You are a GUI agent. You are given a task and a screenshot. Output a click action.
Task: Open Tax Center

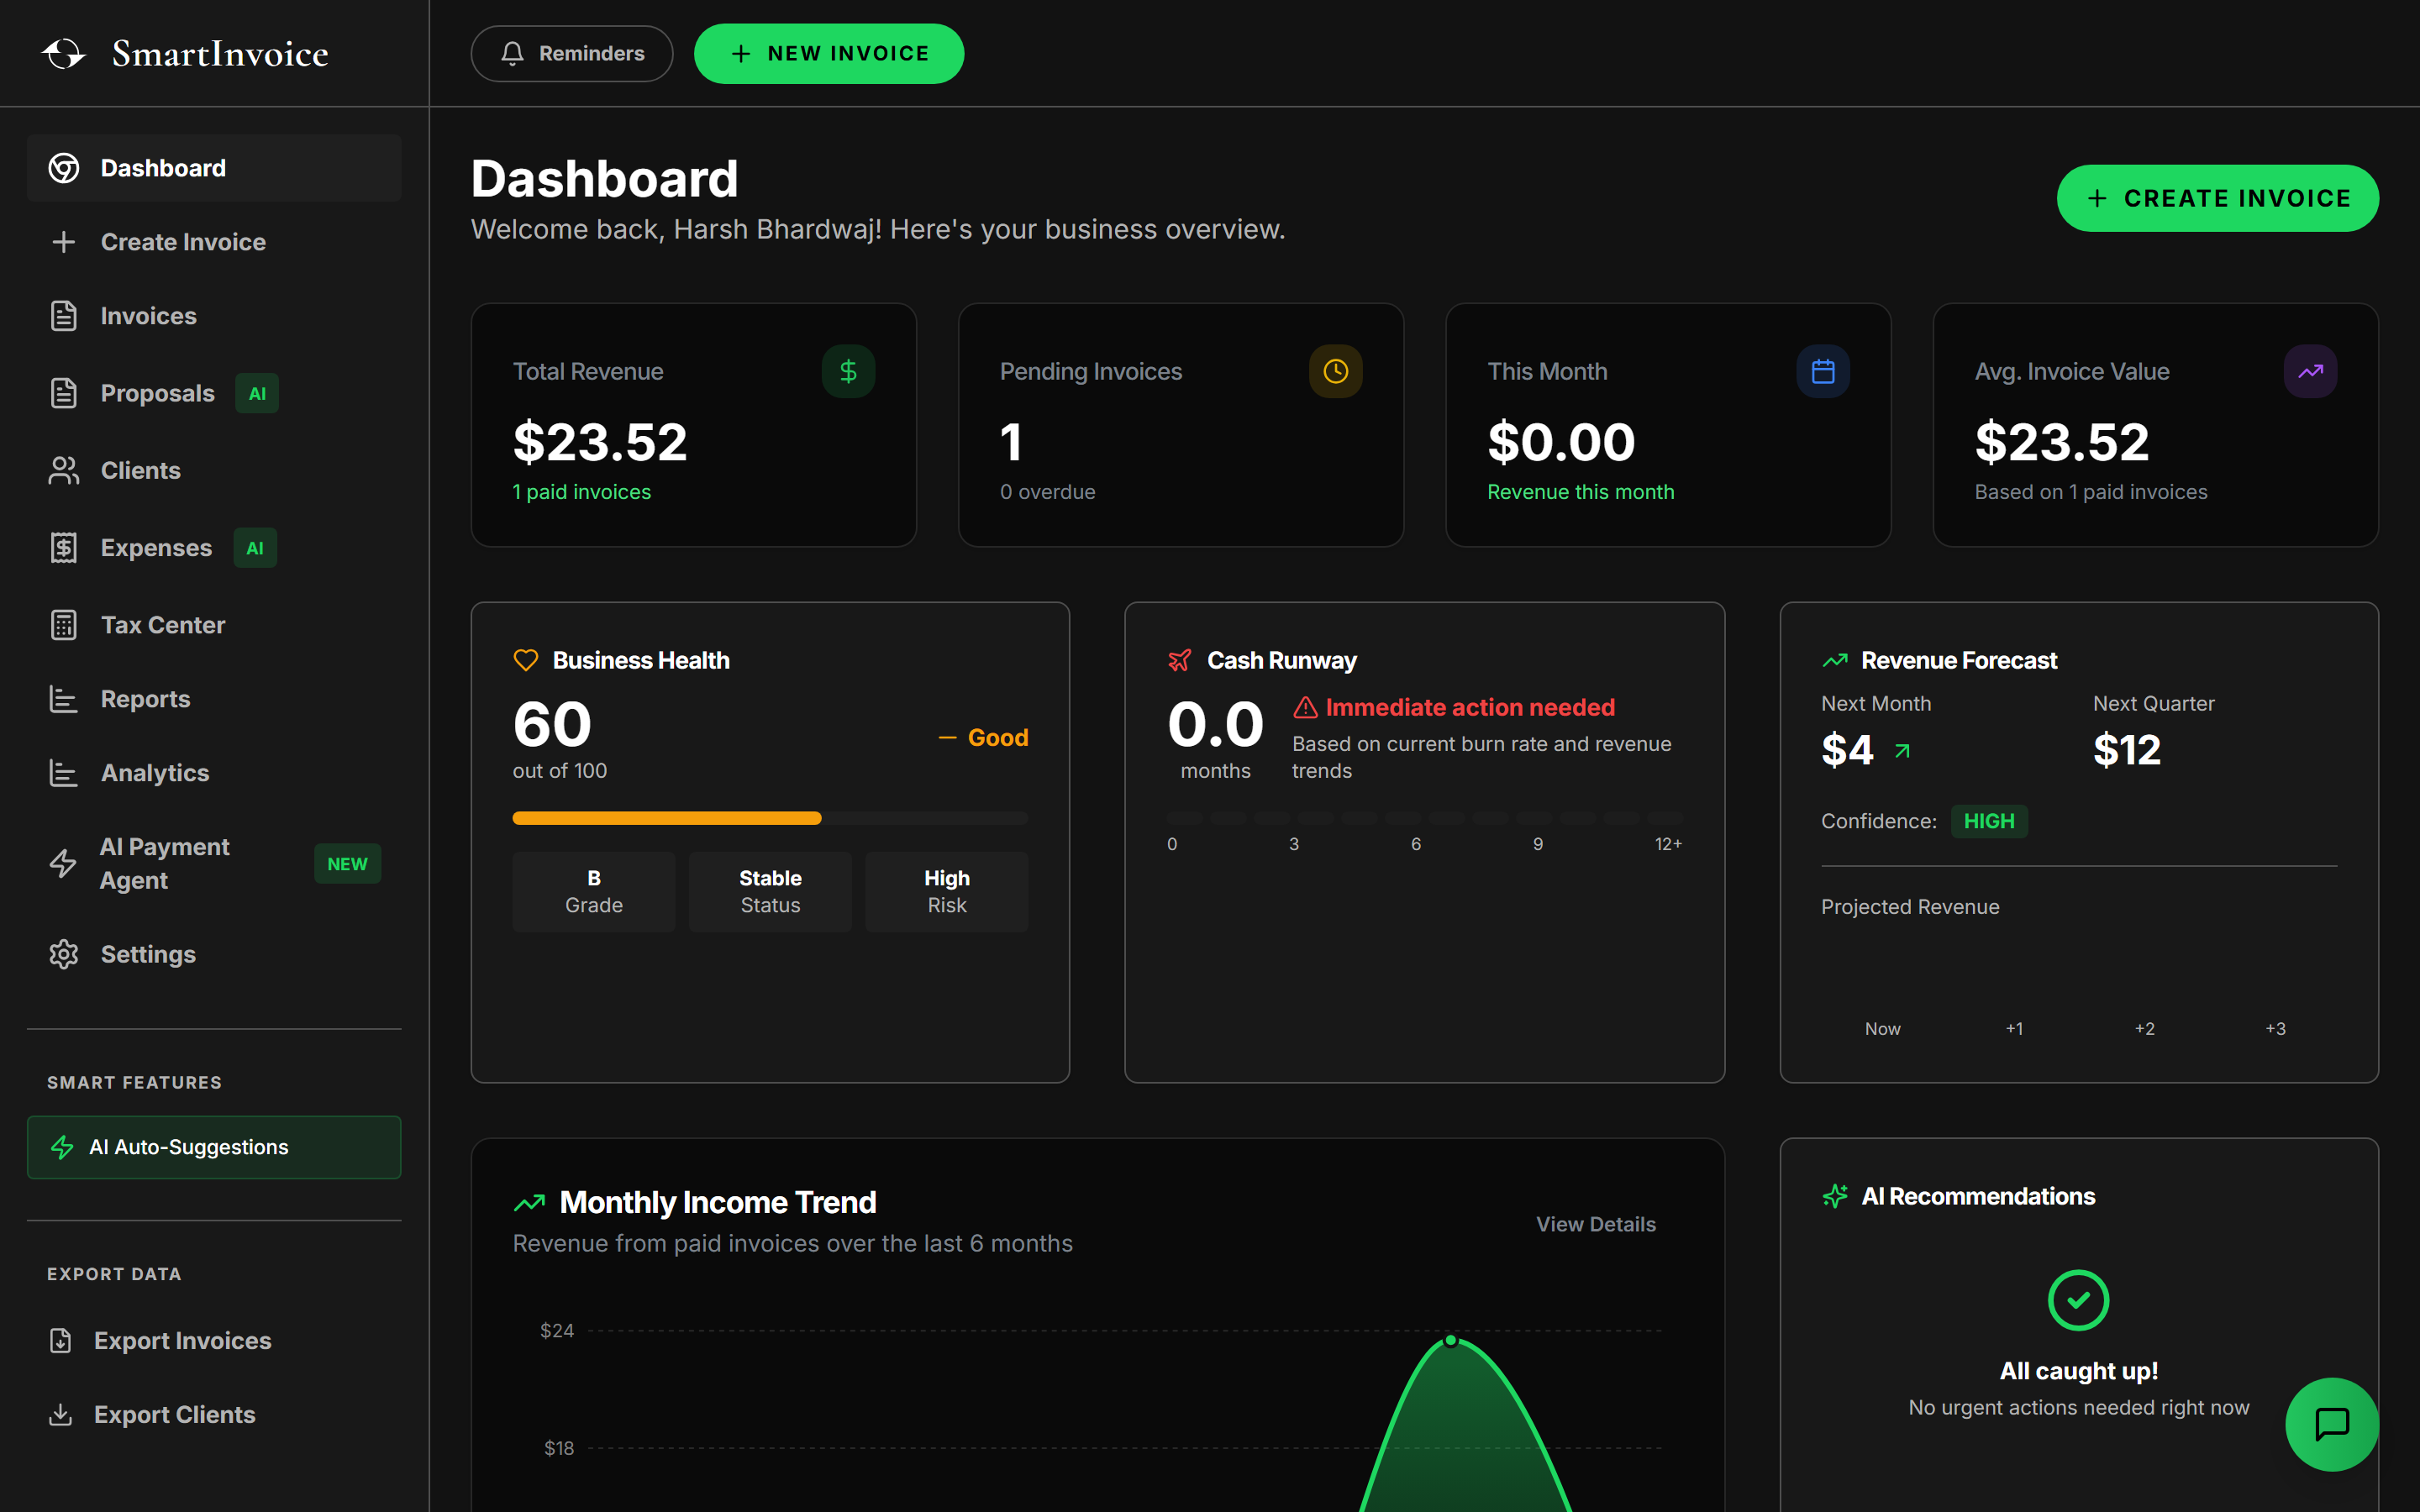click(x=214, y=625)
